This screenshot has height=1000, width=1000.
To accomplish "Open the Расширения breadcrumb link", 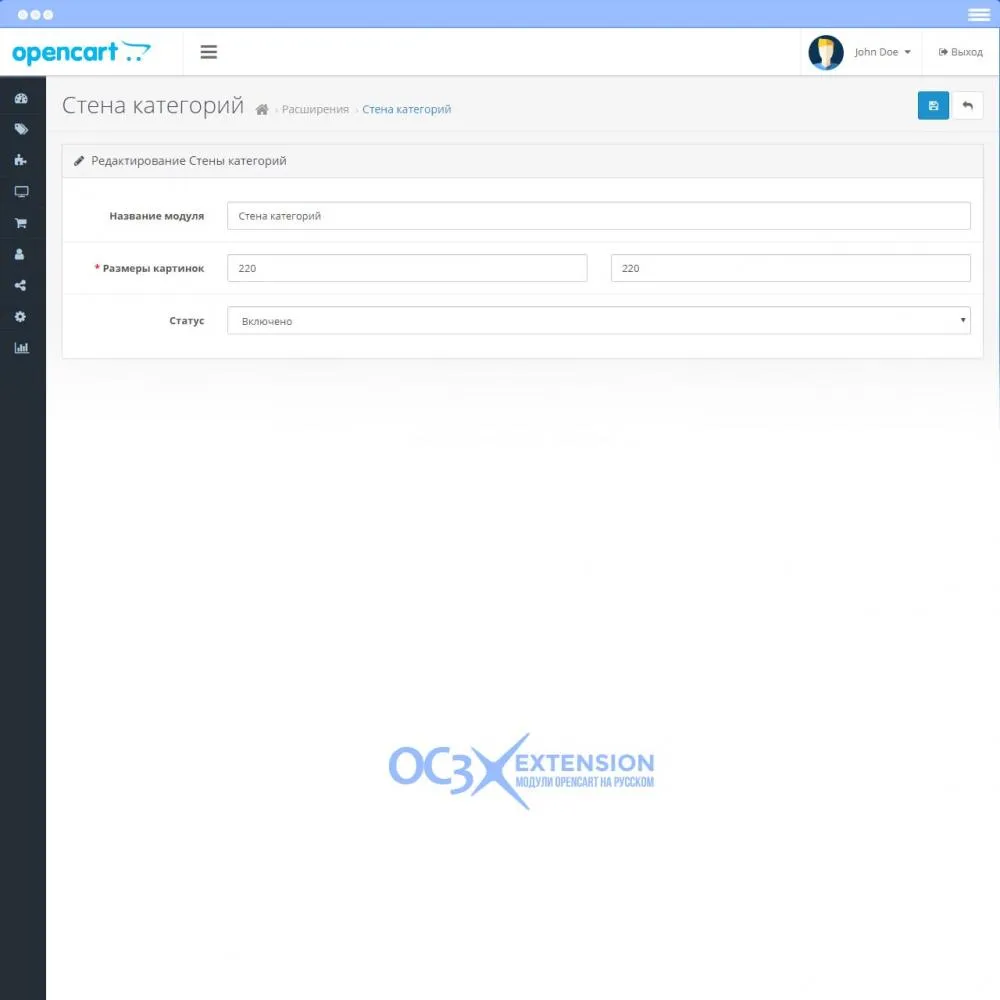I will point(315,110).
